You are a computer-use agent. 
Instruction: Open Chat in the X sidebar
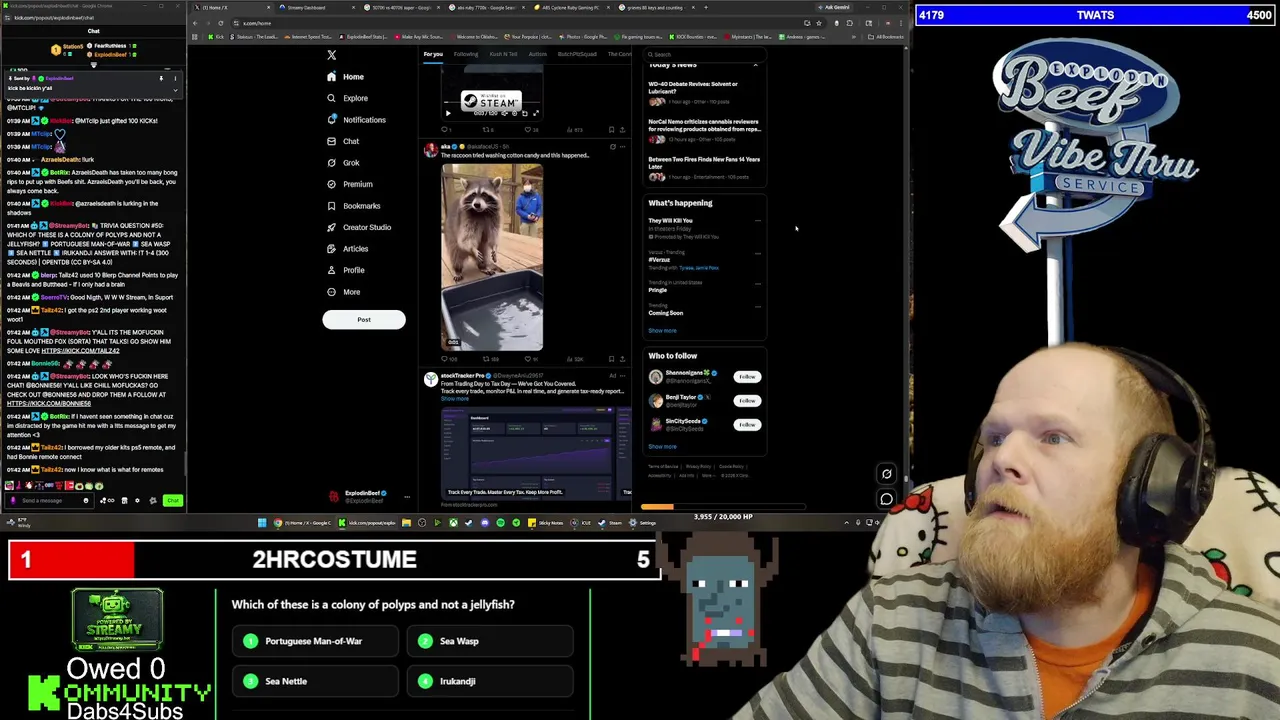[343, 141]
